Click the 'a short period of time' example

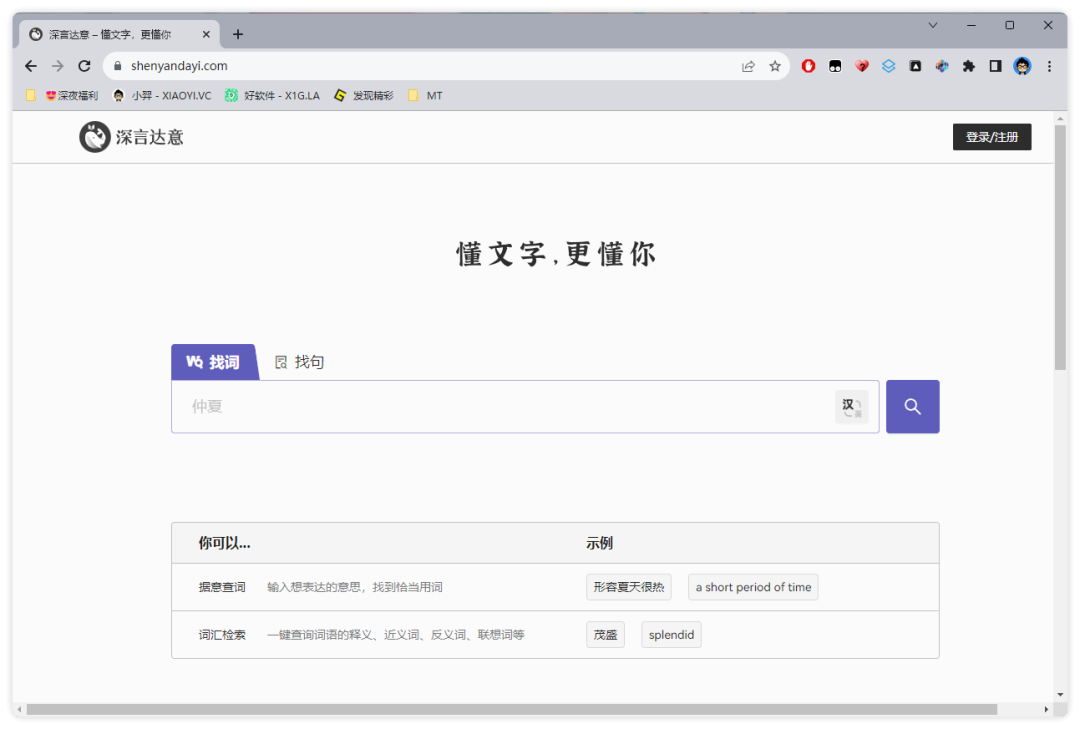pyautogui.click(x=753, y=587)
